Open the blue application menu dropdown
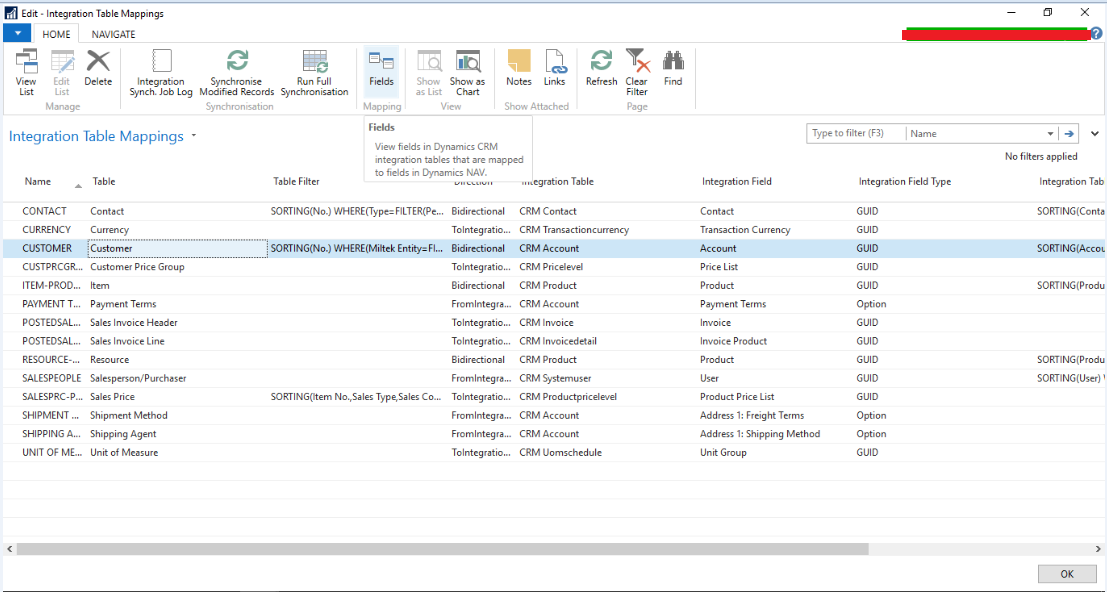 point(17,33)
